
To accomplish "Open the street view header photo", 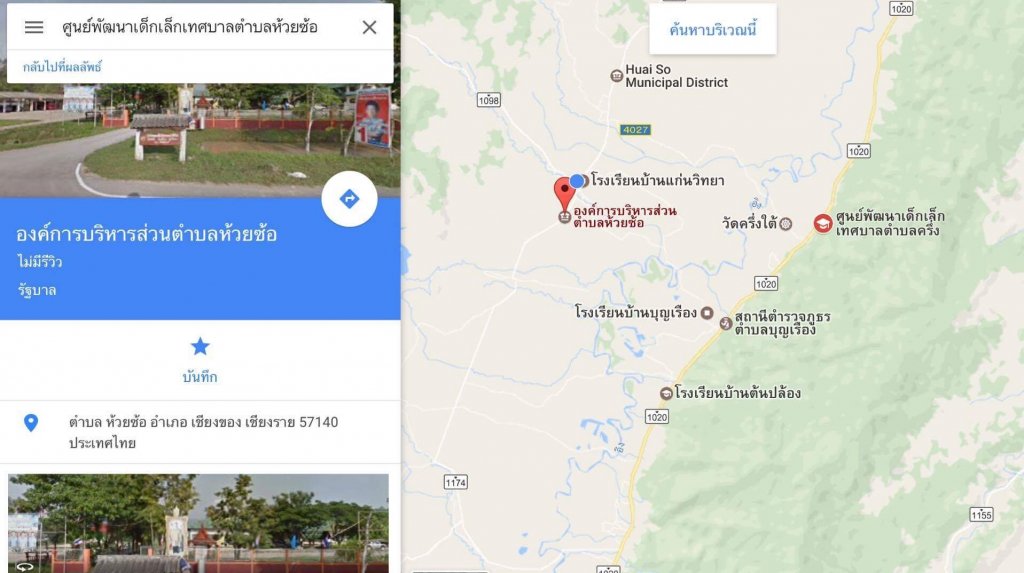I will pyautogui.click(x=200, y=140).
